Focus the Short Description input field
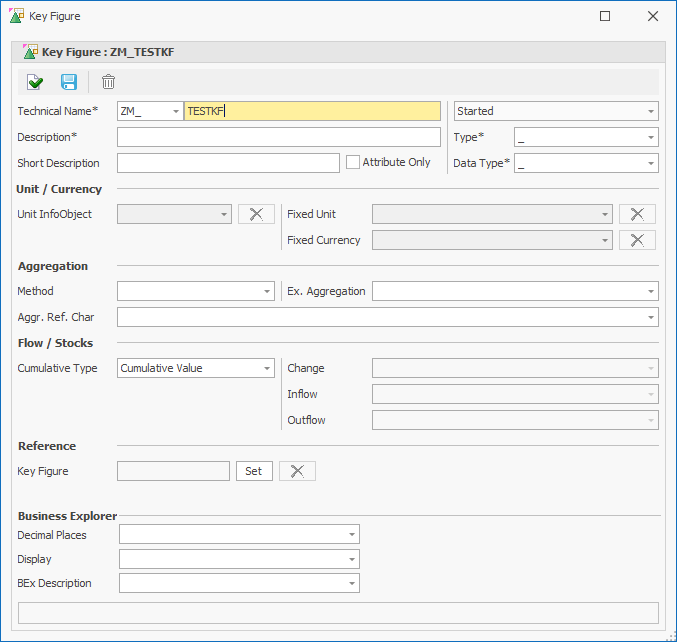 coord(228,163)
